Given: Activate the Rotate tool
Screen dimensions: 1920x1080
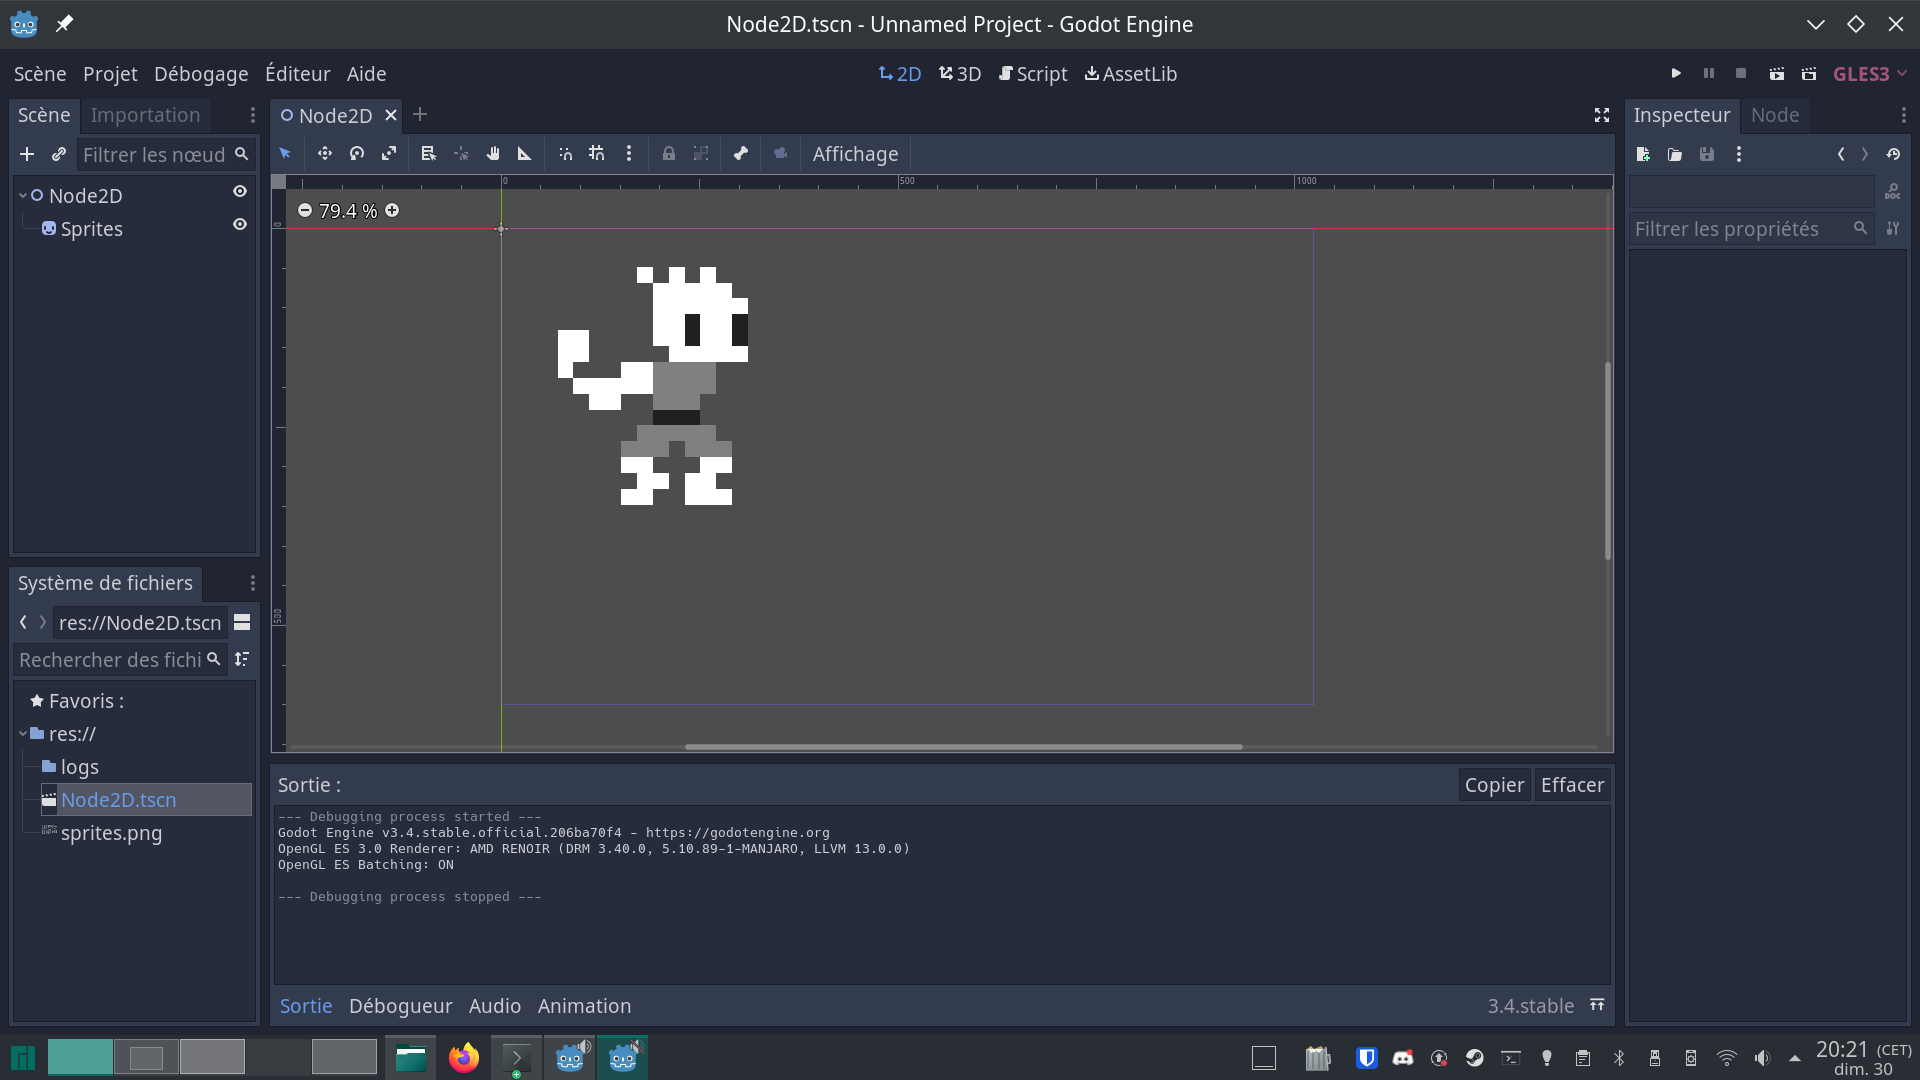Looking at the screenshot, I should click(x=356, y=154).
